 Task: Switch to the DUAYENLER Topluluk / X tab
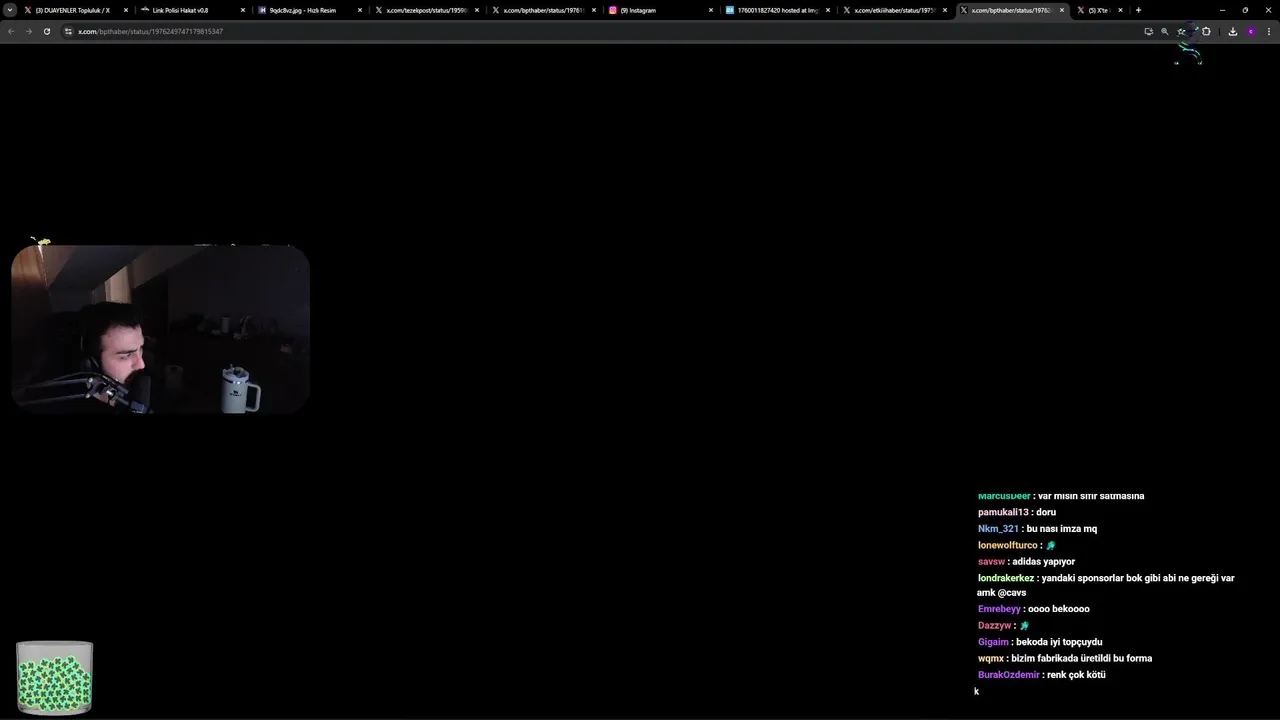pos(76,10)
